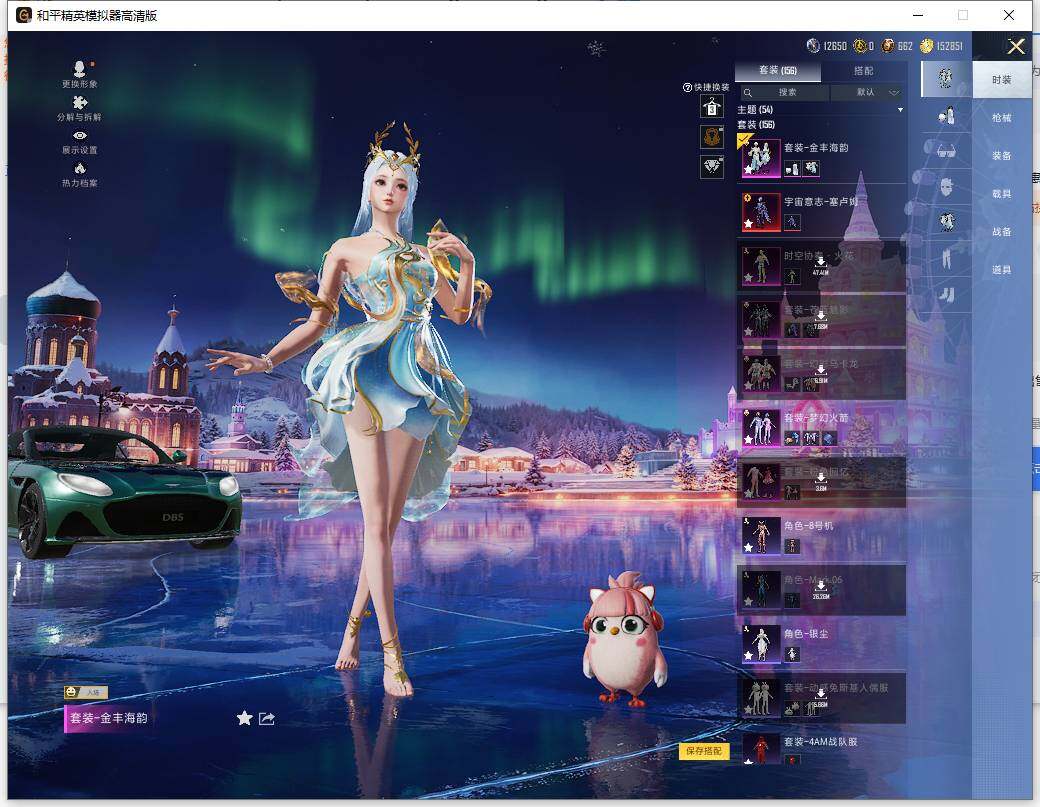The width and height of the screenshot is (1040, 807).
Task: Open the 载具 vehicles menu
Action: [1002, 194]
